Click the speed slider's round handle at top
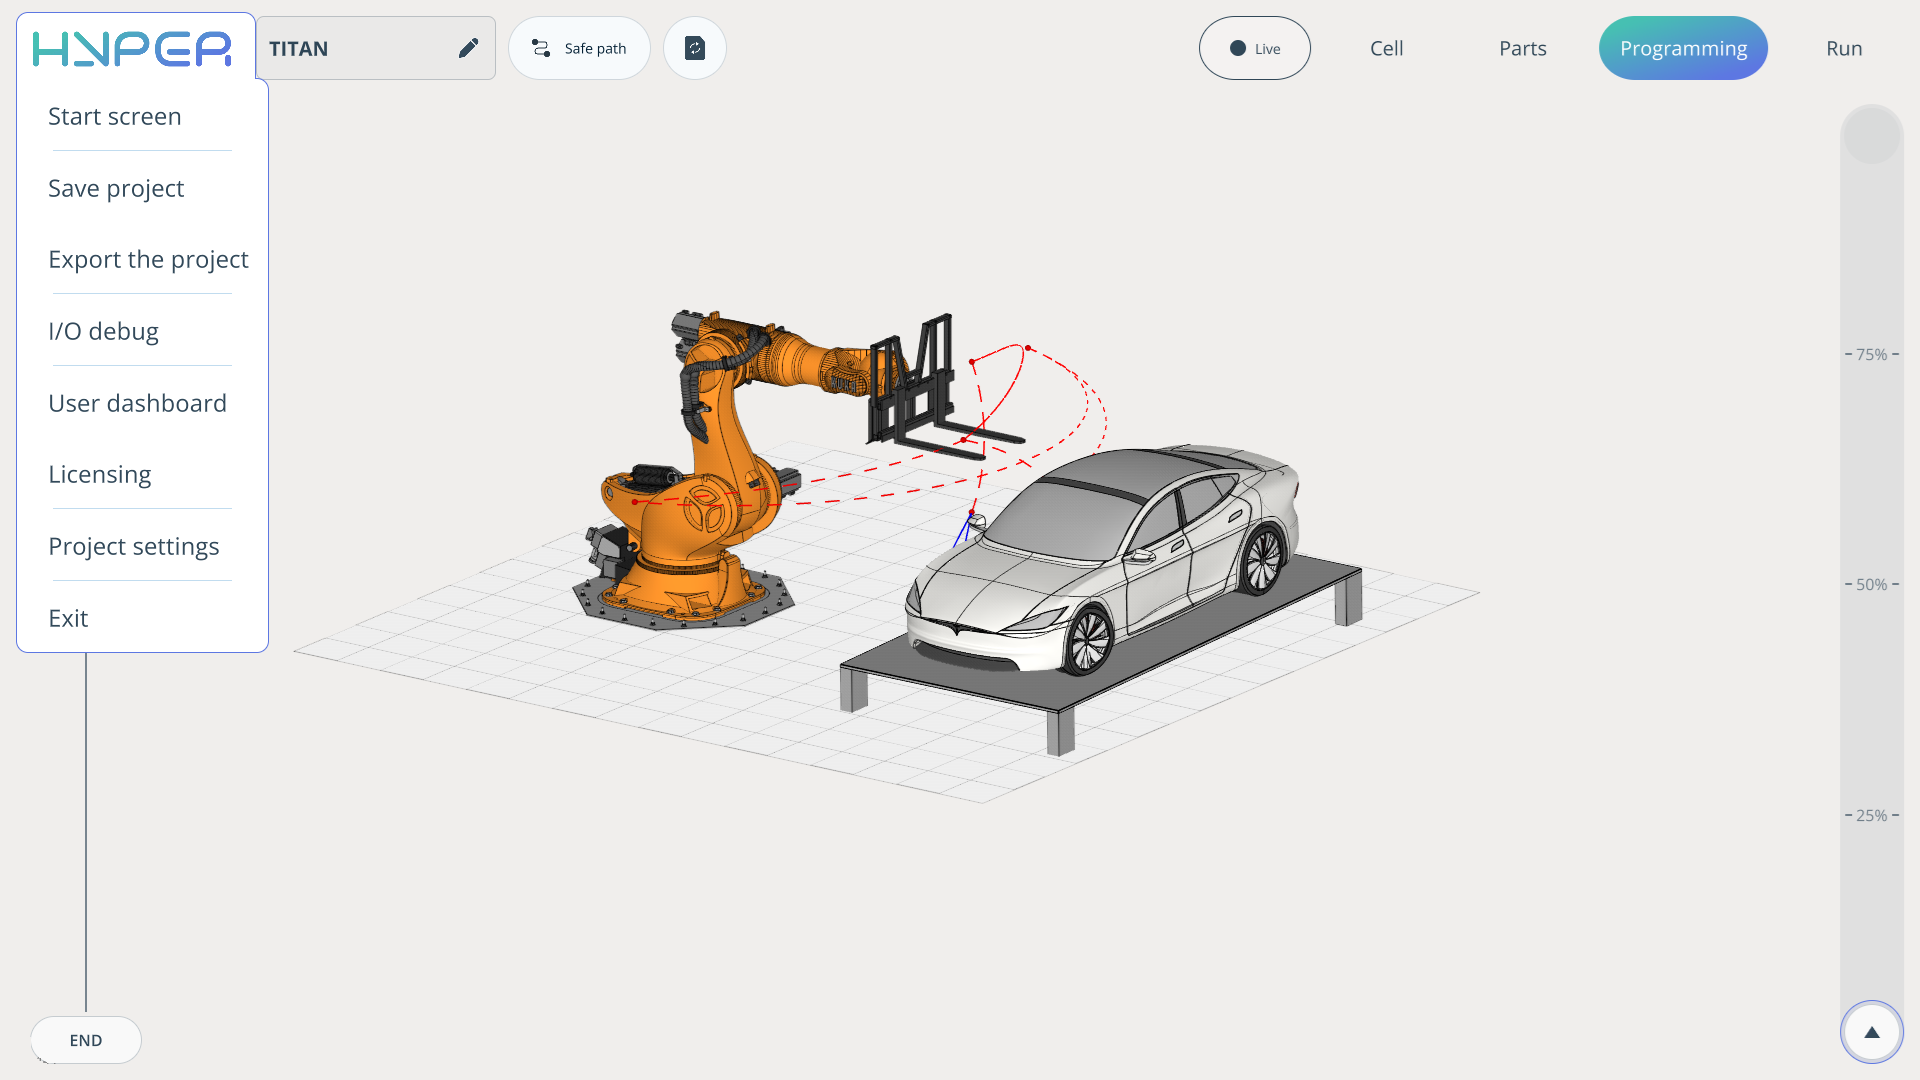The image size is (1920, 1080). [1871, 135]
